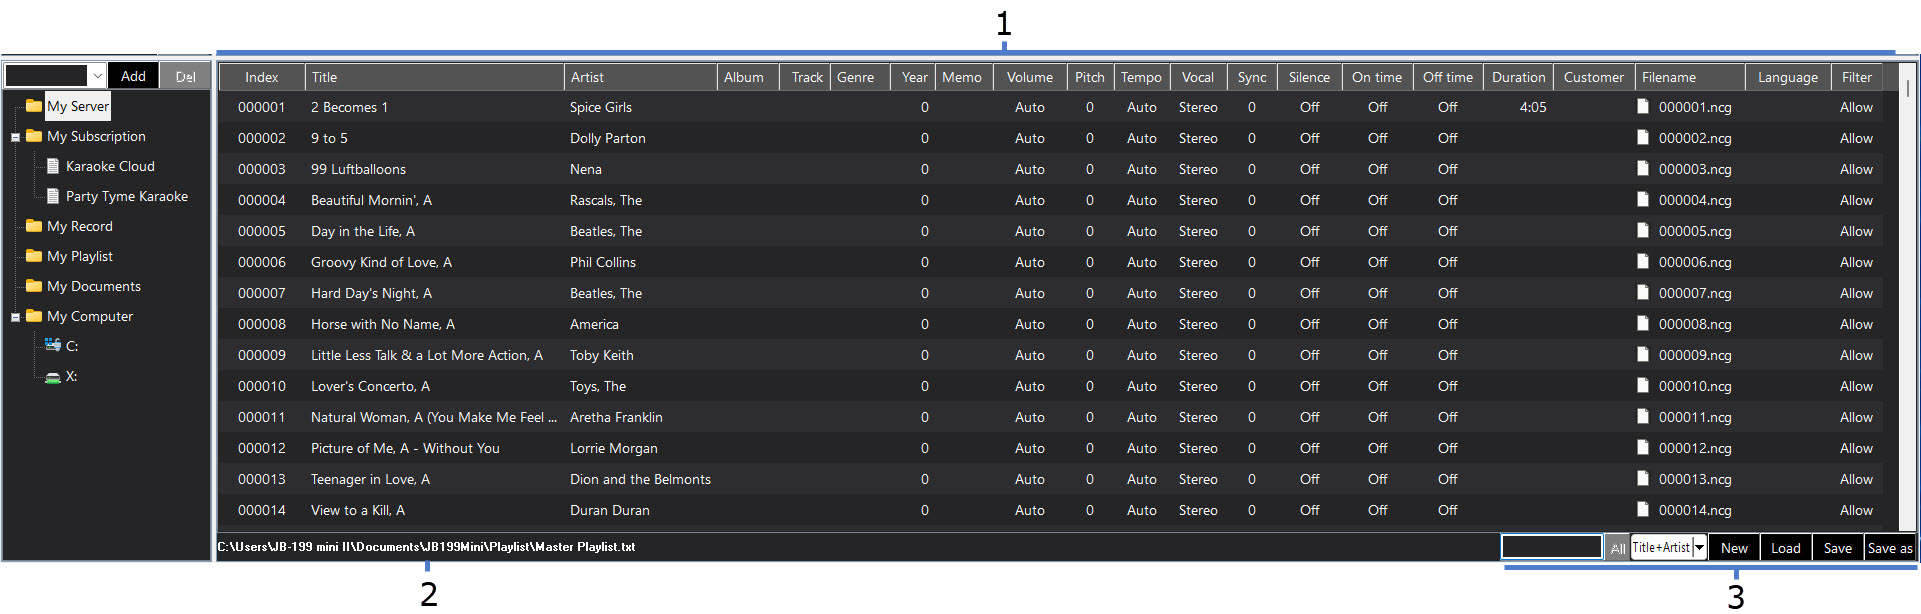Image resolution: width=1921 pixels, height=614 pixels.
Task: Click the search text field beside All
Action: [1551, 547]
